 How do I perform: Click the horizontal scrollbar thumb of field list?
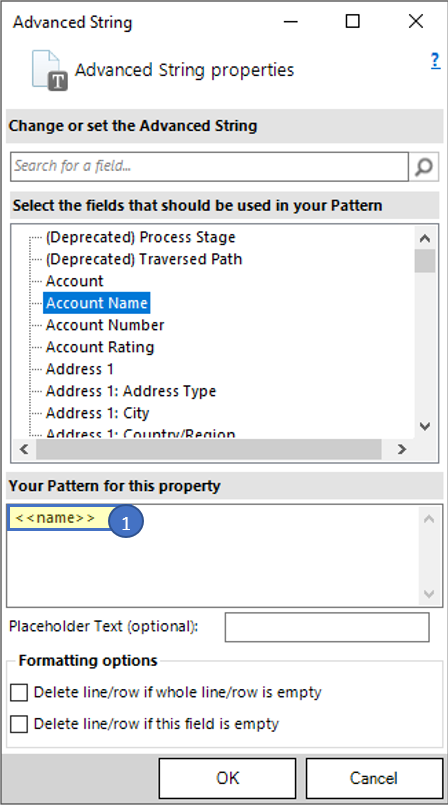[208, 449]
